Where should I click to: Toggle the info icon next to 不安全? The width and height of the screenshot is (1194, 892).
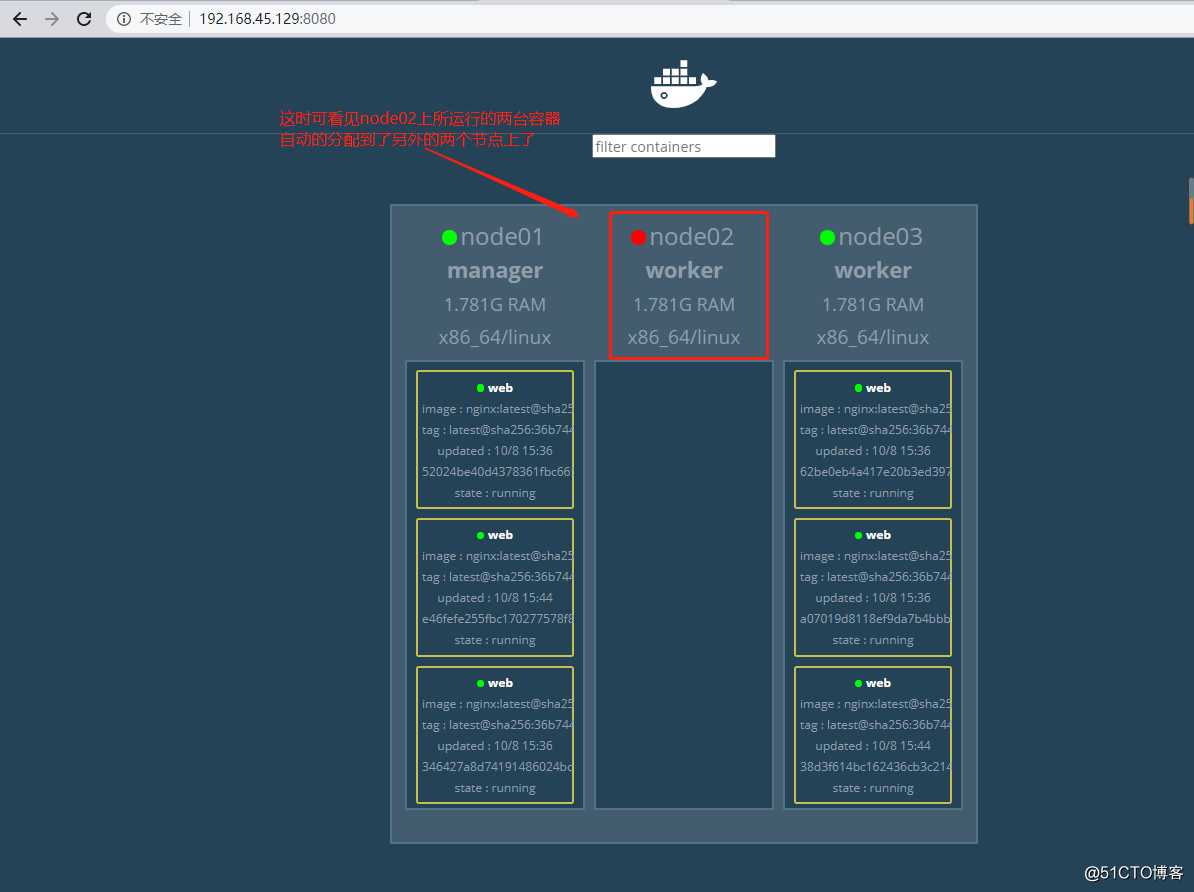click(x=122, y=18)
